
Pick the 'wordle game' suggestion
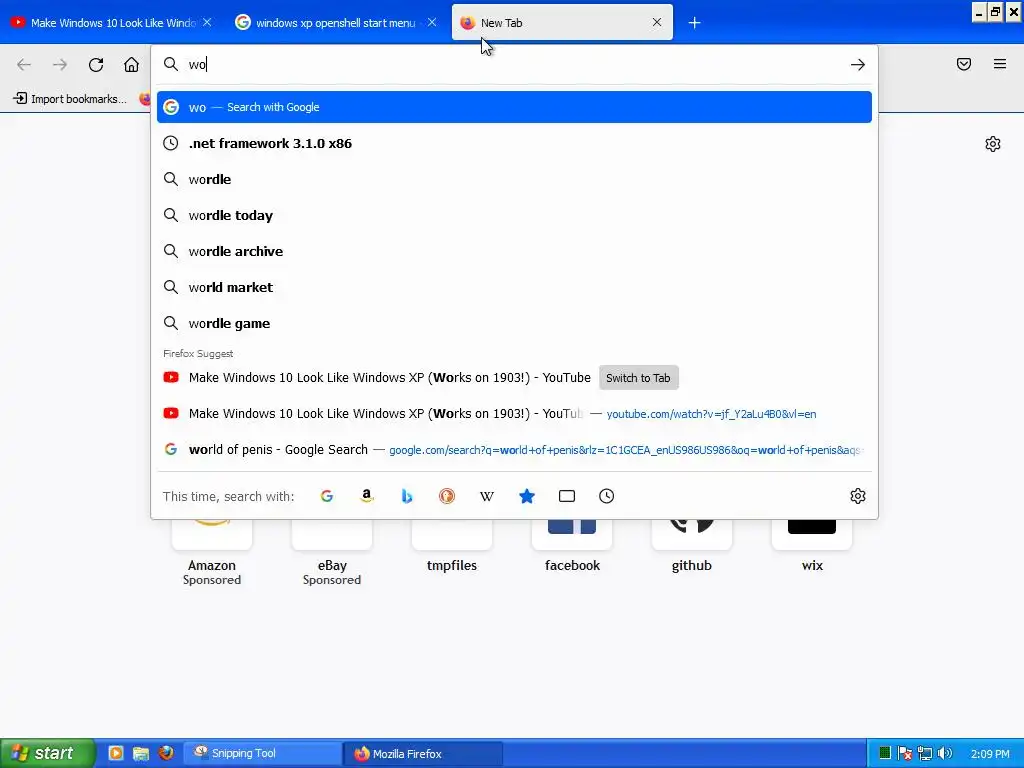tap(514, 323)
